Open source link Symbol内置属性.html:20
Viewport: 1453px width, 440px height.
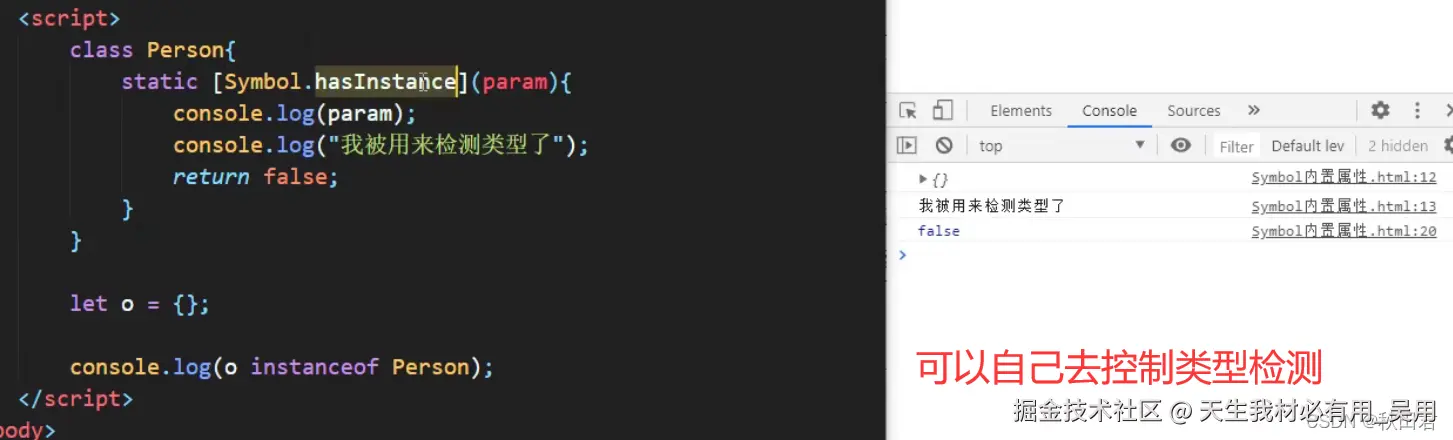pos(1344,231)
